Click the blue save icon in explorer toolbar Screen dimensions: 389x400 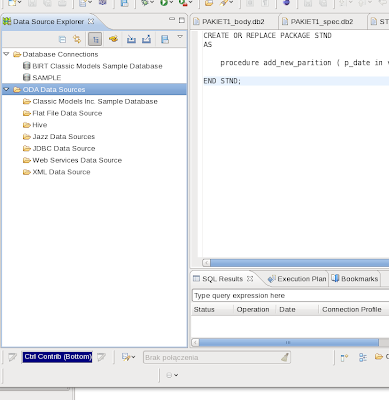click(x=165, y=39)
